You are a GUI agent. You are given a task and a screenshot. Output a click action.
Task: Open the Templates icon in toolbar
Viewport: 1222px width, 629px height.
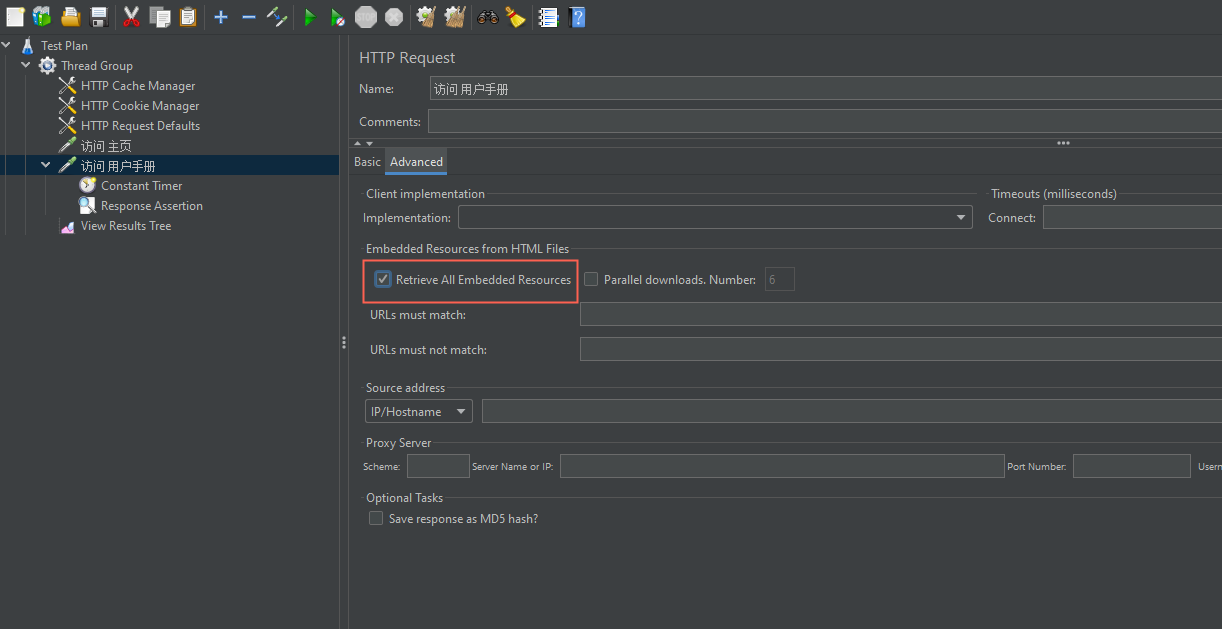[x=42, y=16]
